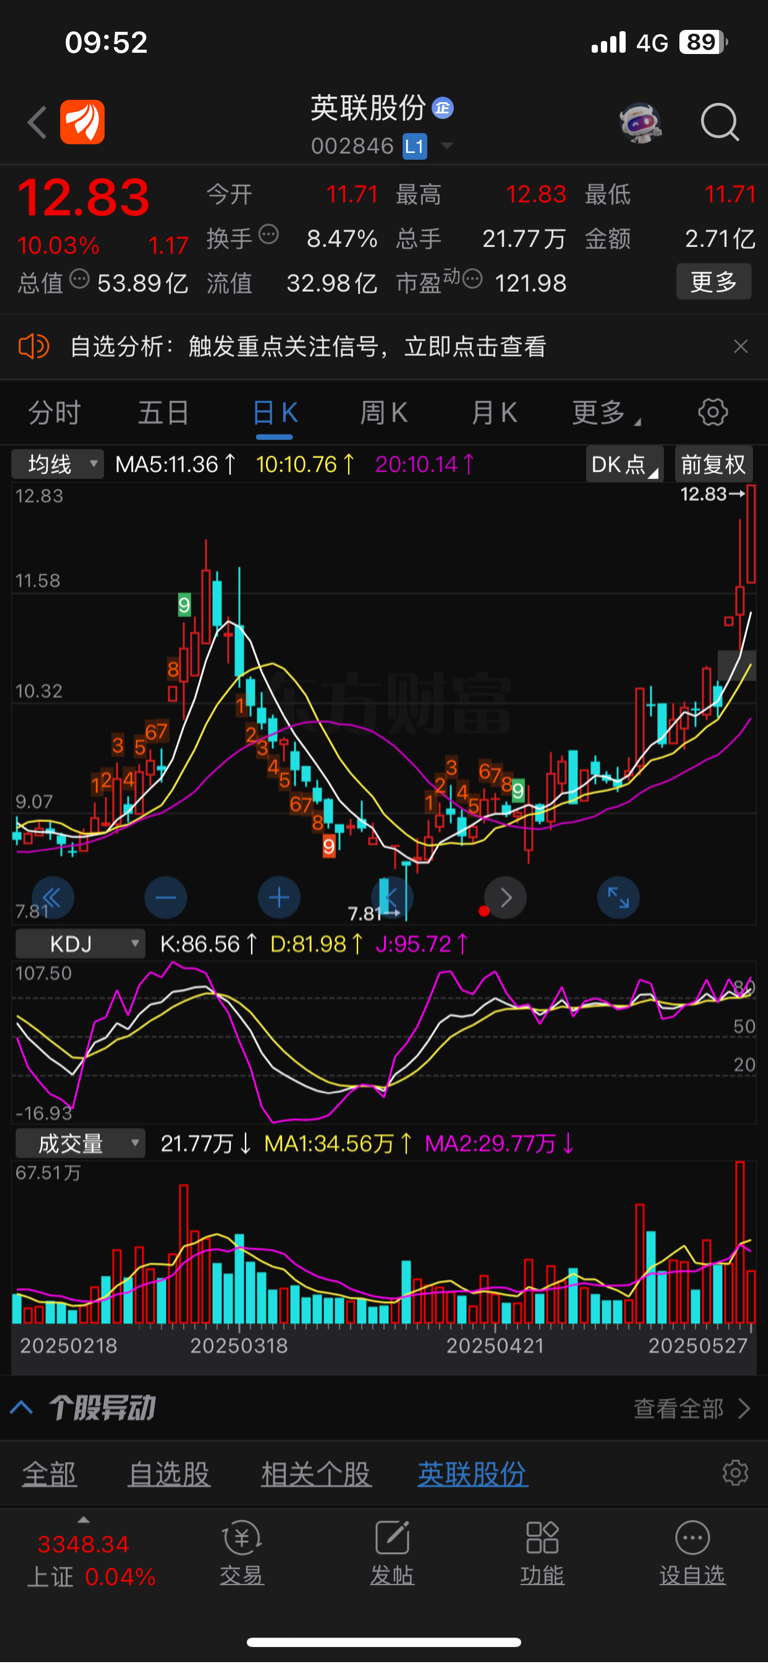Expand the 更多 chart period menu
Screen dimensions: 768x1663
[606, 413]
